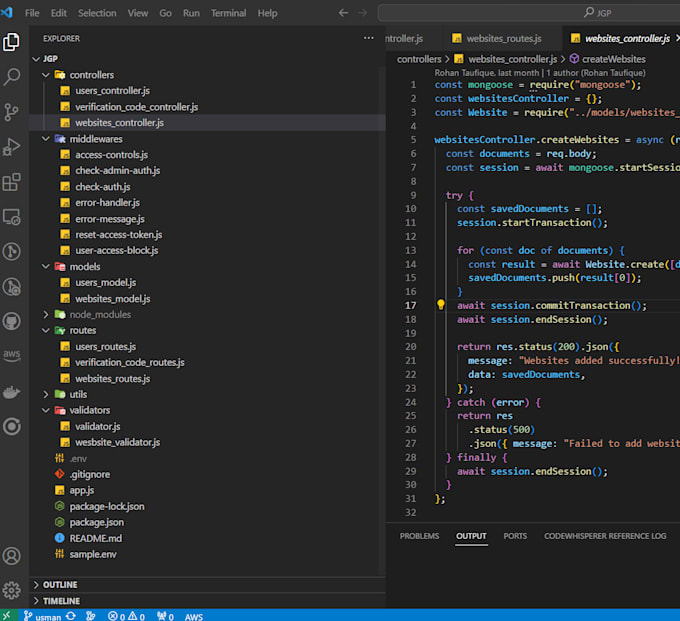
Task: Open the Go menu
Action: (x=165, y=13)
